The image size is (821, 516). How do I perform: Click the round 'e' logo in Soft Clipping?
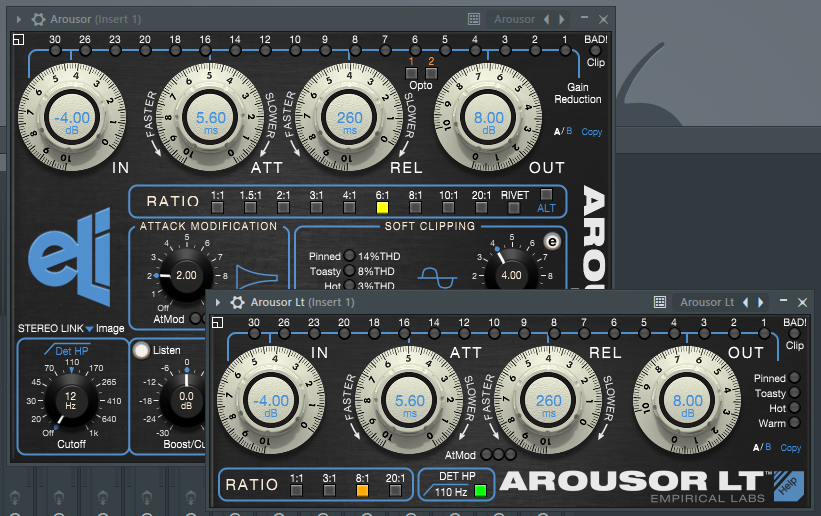pyautogui.click(x=552, y=241)
